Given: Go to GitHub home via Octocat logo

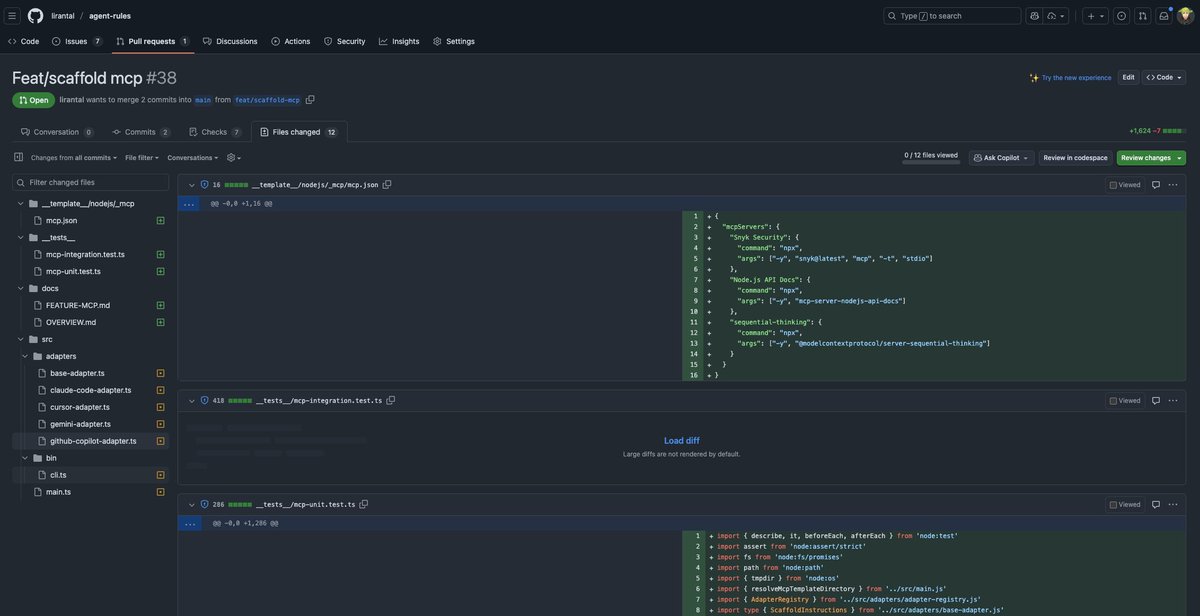Looking at the screenshot, I should coord(35,16).
